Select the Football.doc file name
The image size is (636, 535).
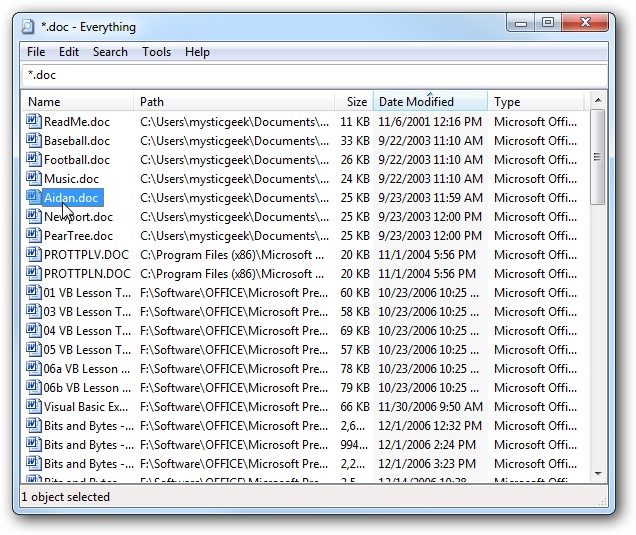click(x=77, y=160)
